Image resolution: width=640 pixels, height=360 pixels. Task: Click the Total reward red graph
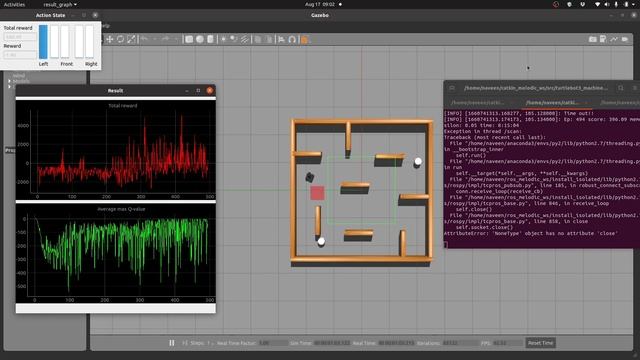[x=116, y=150]
